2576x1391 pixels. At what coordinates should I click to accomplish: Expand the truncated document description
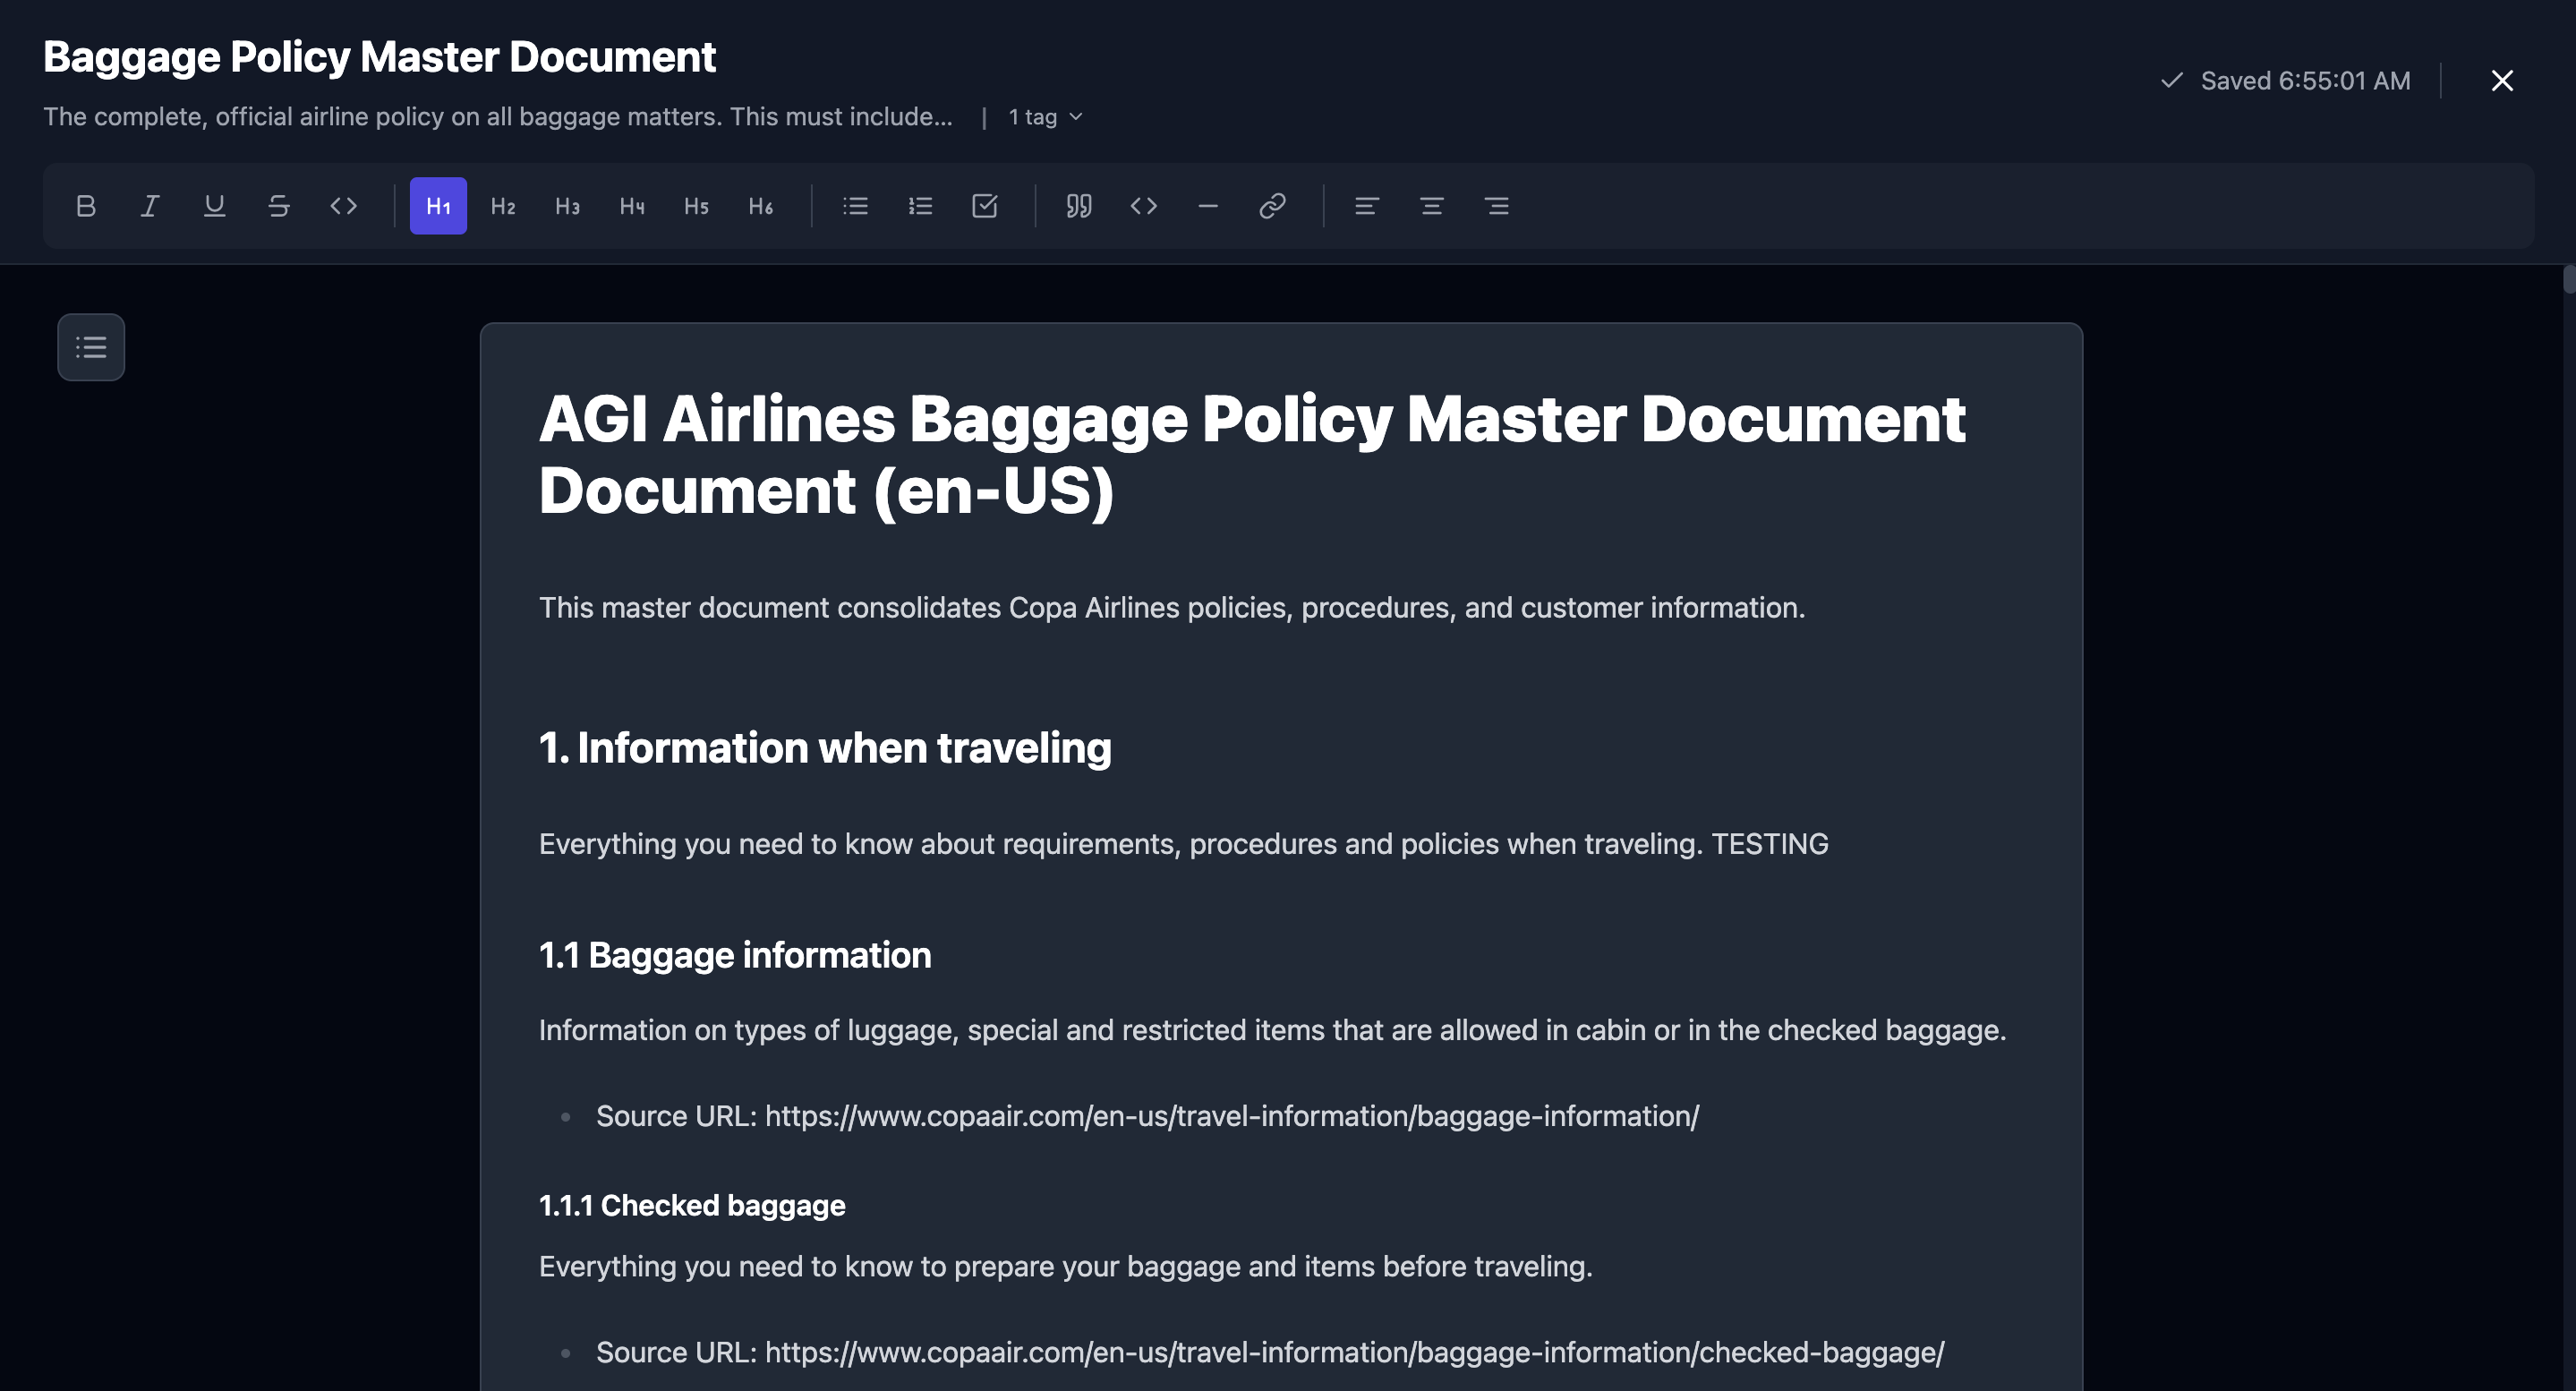(497, 117)
